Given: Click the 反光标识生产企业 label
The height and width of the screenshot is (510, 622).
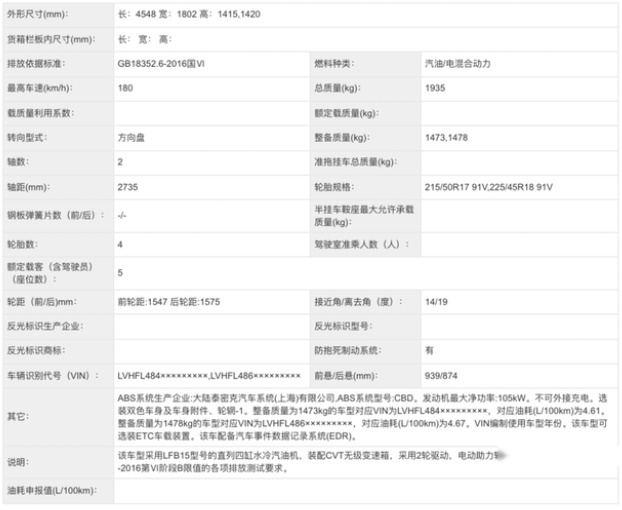Looking at the screenshot, I should [45, 326].
